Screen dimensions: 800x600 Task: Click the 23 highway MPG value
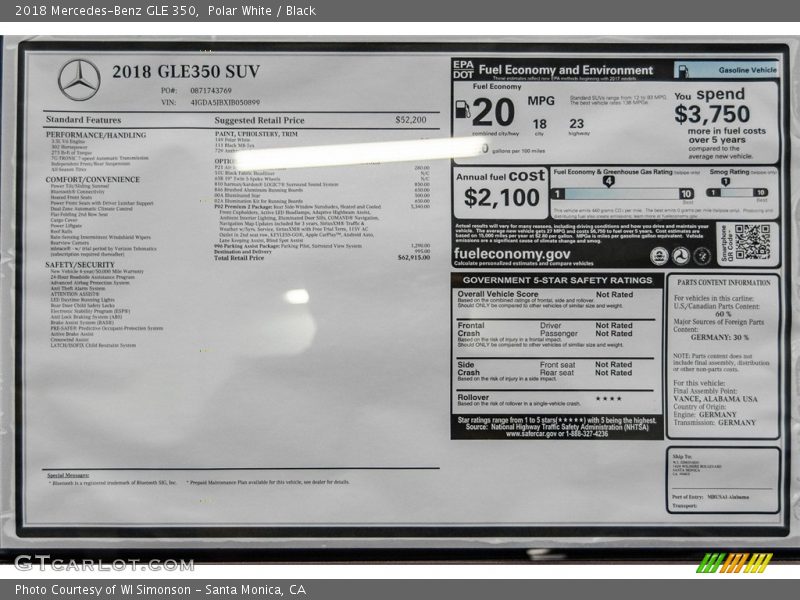coord(577,124)
